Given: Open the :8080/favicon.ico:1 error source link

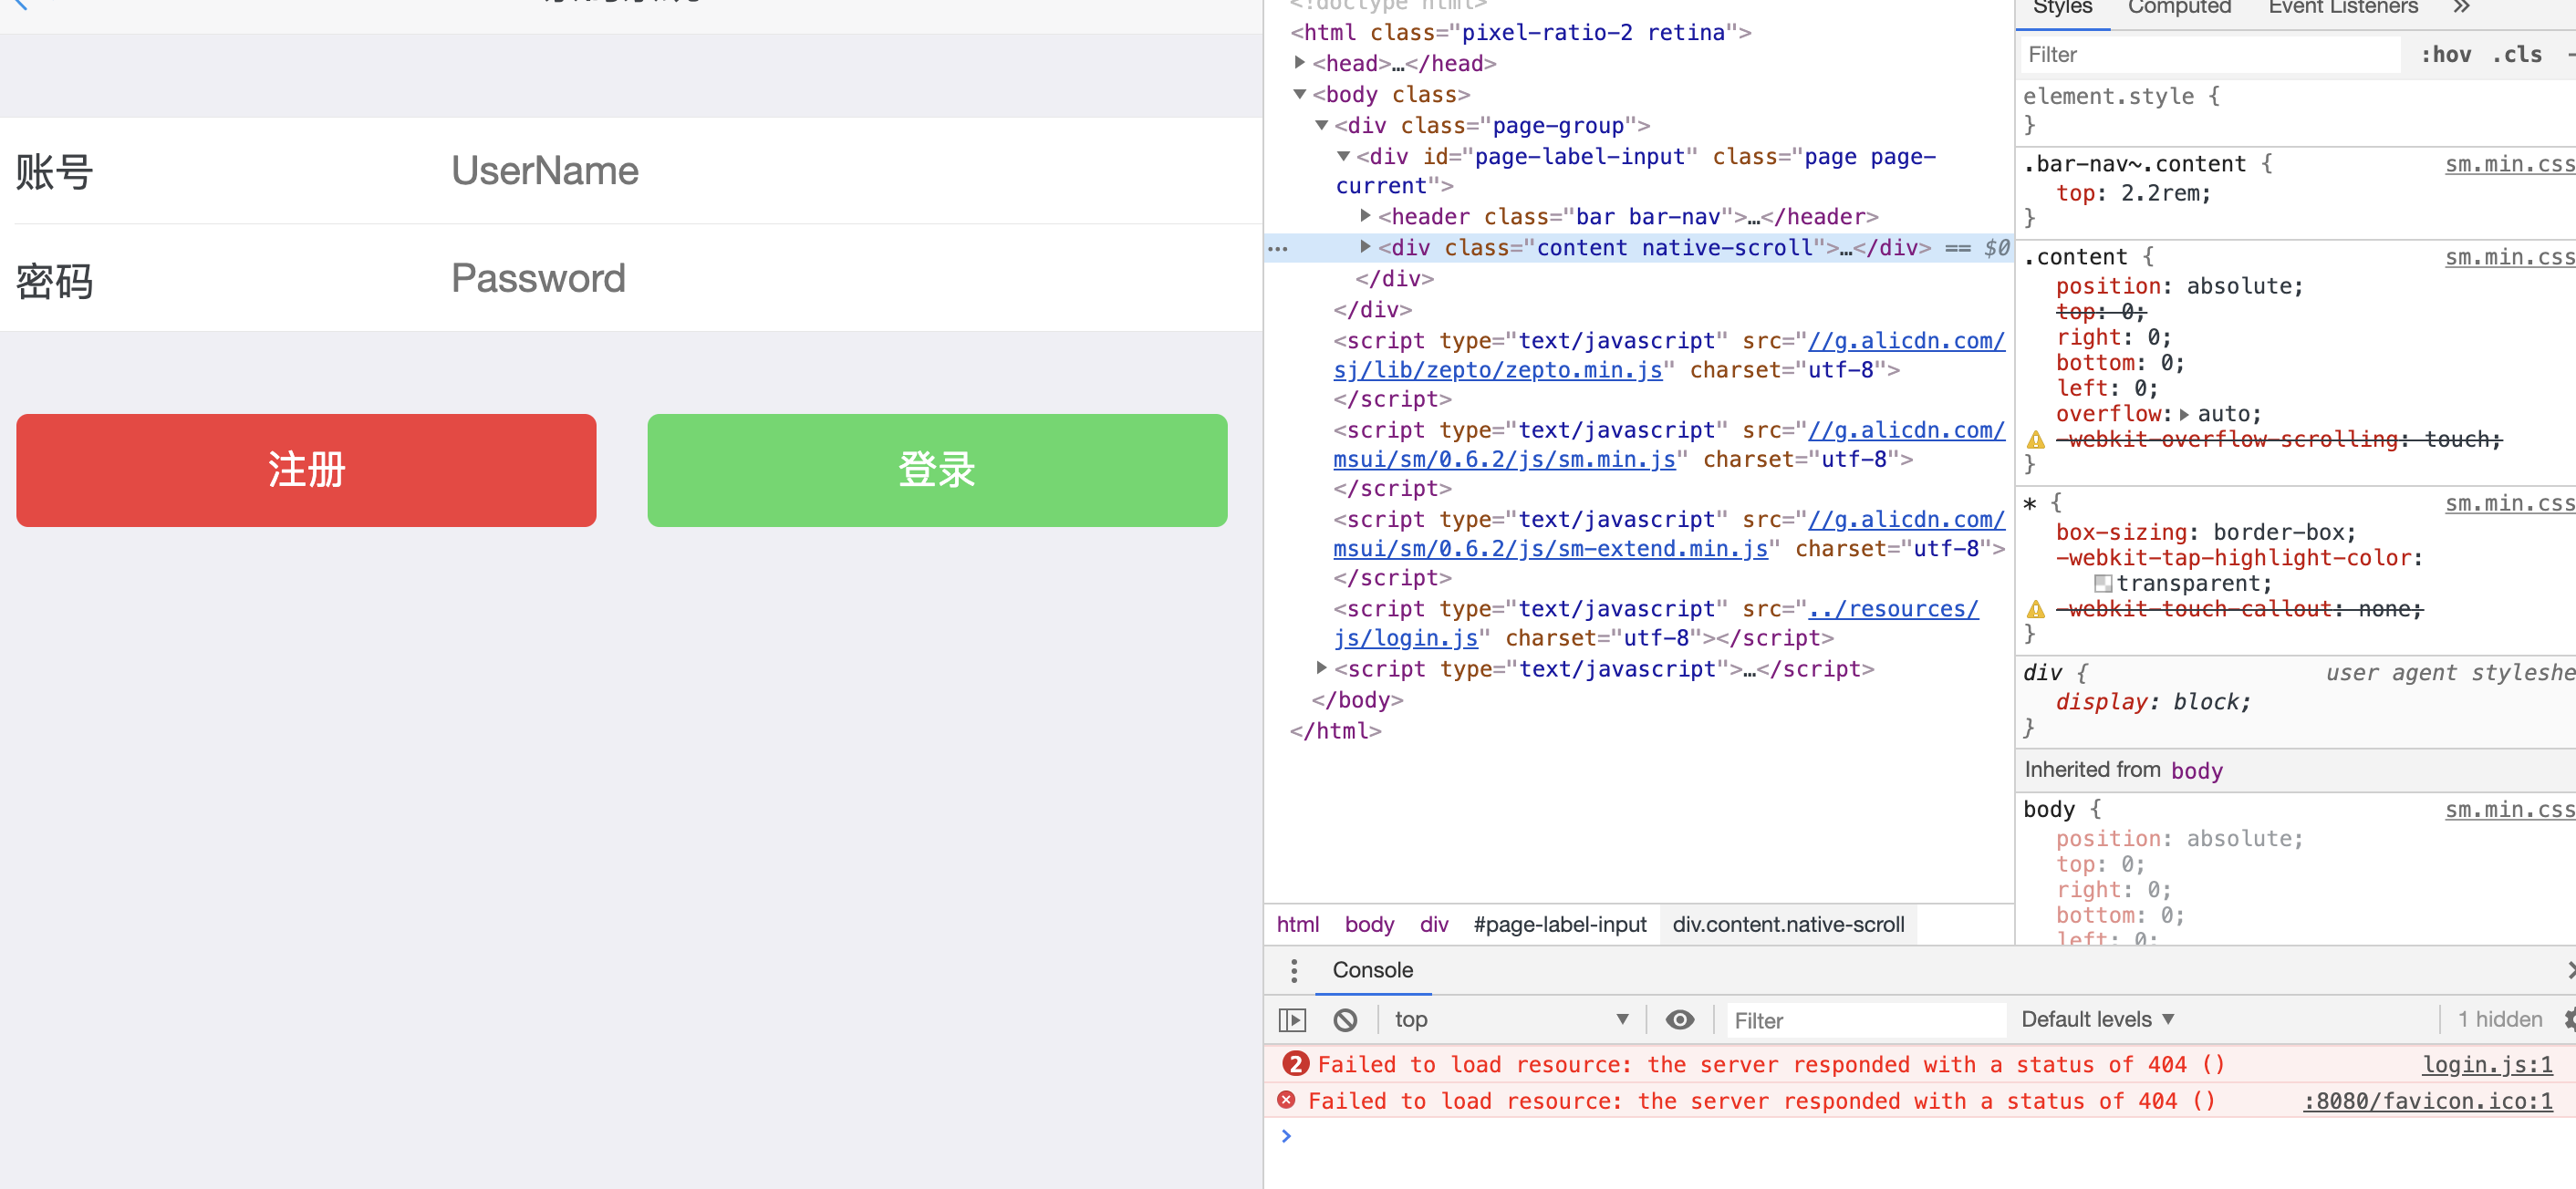Looking at the screenshot, I should point(2428,1101).
